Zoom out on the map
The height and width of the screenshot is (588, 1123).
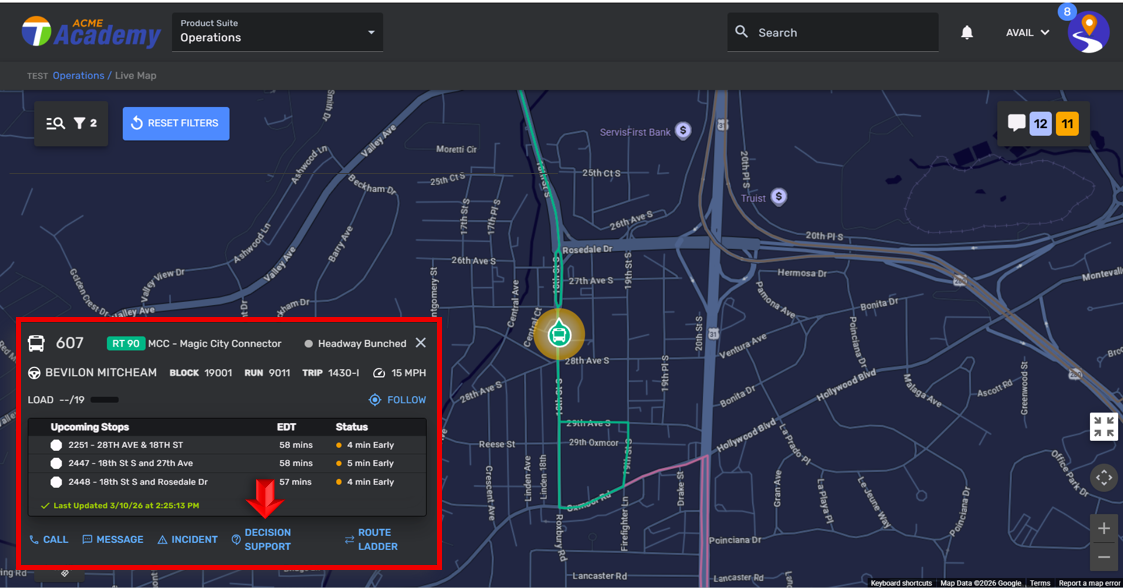point(1103,557)
